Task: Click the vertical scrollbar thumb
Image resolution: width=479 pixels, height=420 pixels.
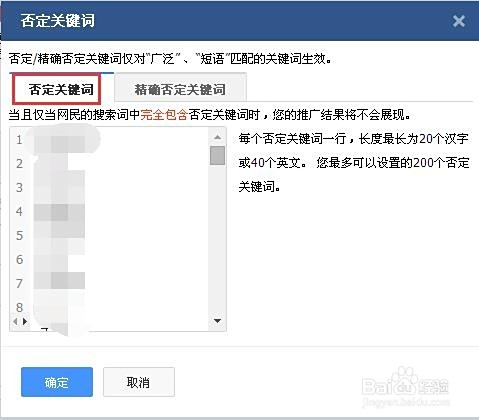Action: [x=217, y=155]
